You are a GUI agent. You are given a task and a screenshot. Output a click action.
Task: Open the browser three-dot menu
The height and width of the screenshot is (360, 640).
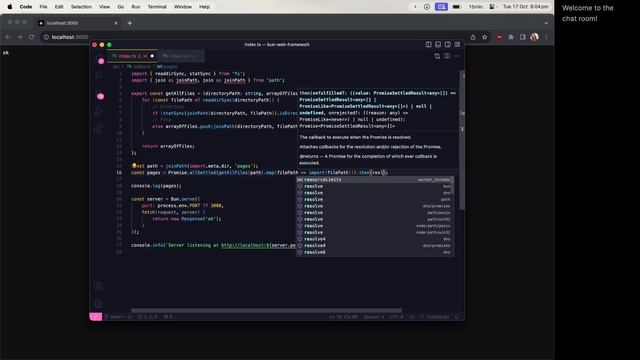click(546, 37)
